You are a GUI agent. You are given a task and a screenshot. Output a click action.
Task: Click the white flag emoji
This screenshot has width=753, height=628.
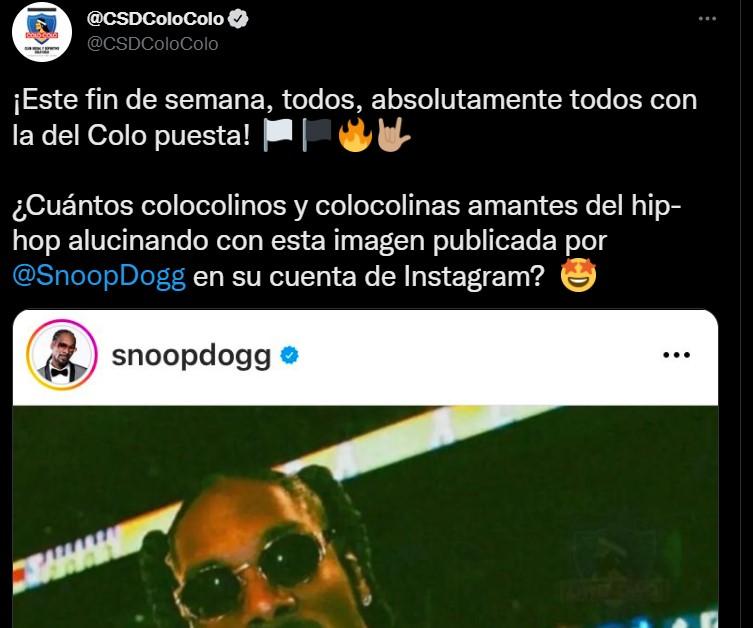pyautogui.click(x=278, y=135)
